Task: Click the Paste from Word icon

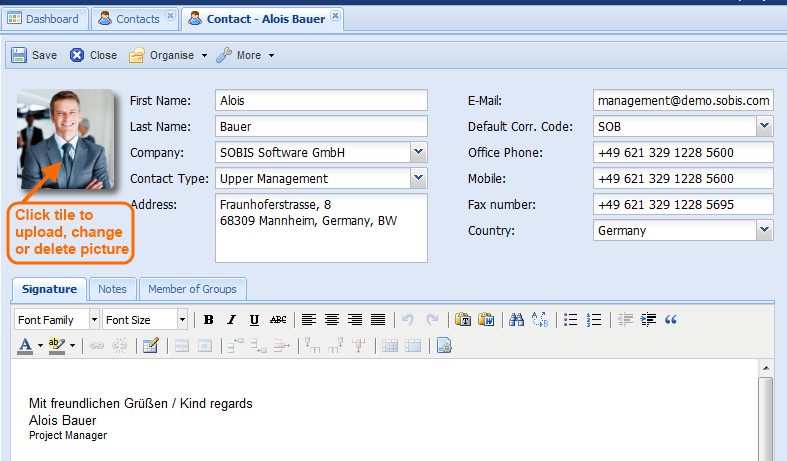Action: (486, 320)
